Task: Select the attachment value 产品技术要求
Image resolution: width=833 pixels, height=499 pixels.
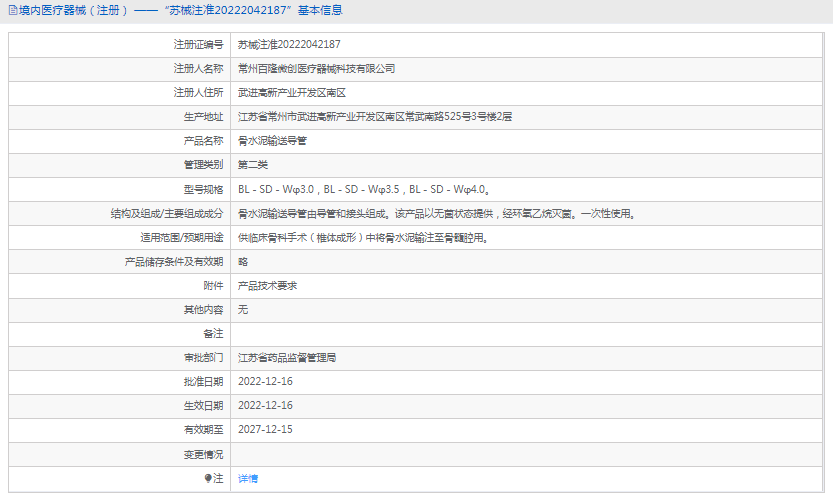Action: pyautogui.click(x=267, y=285)
